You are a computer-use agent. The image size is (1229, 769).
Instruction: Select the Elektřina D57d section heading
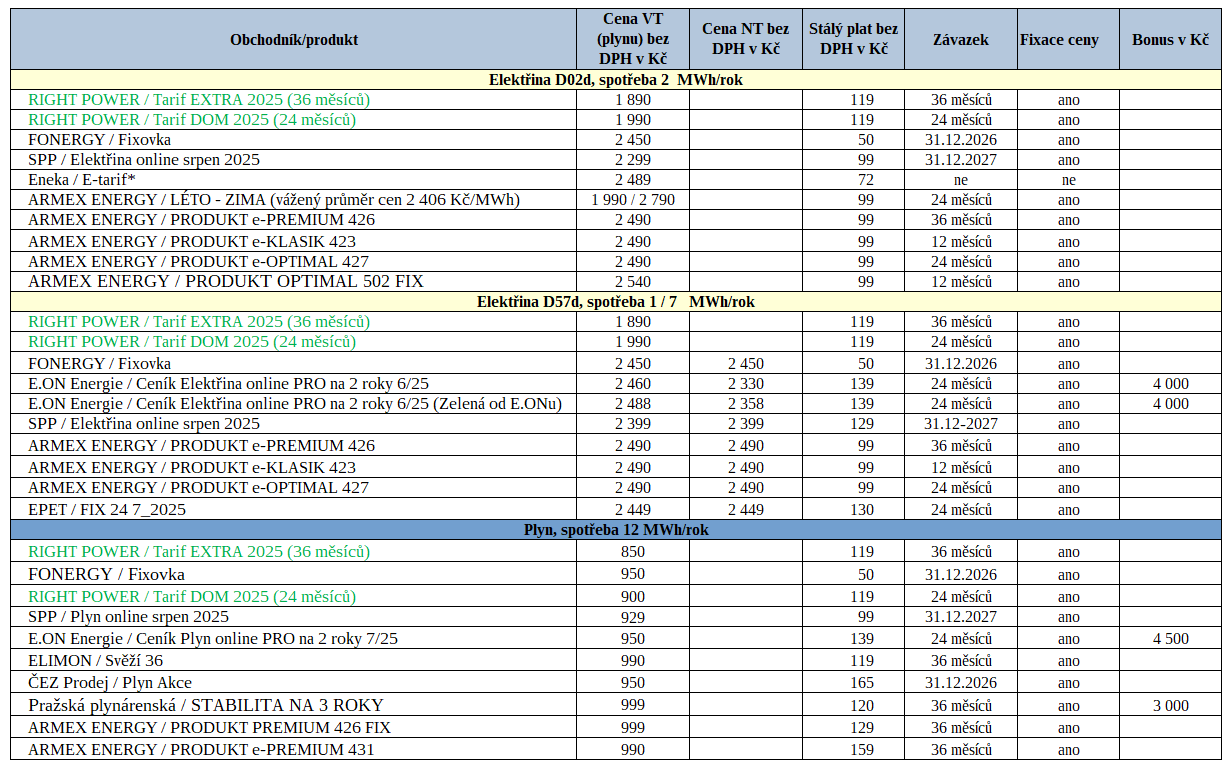point(616,301)
